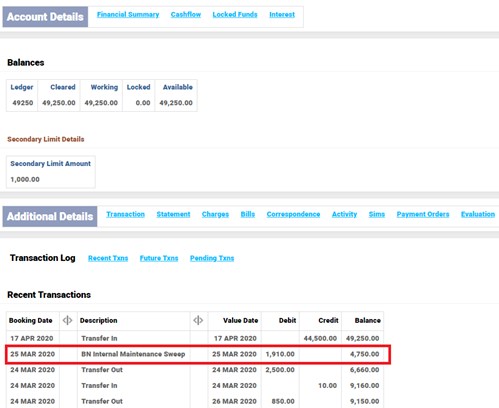Open the Sims tab
Screen dimensions: 499x408
click(377, 214)
